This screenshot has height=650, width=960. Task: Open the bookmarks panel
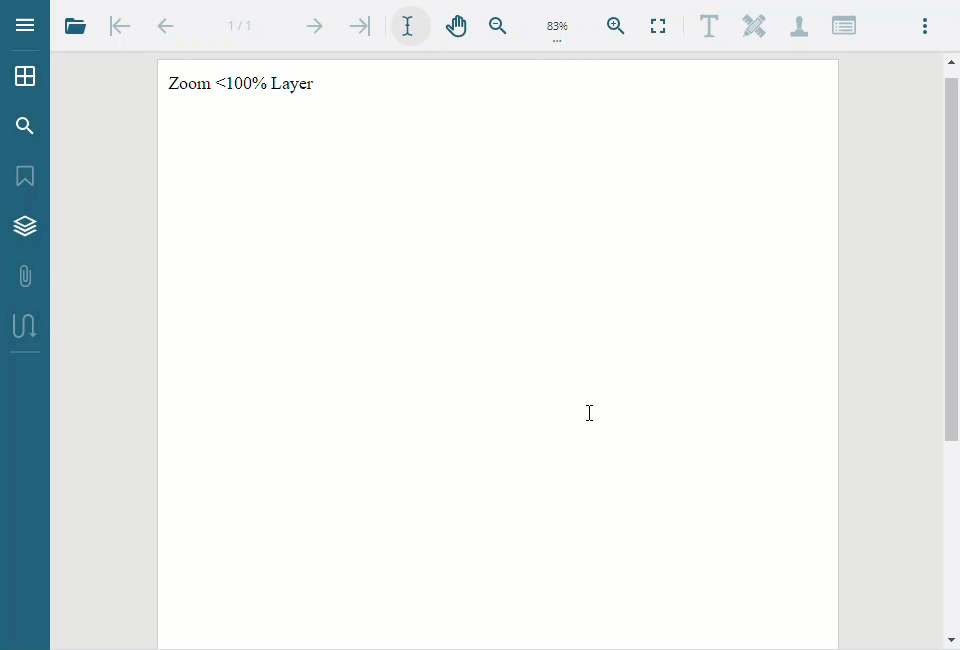point(24,176)
